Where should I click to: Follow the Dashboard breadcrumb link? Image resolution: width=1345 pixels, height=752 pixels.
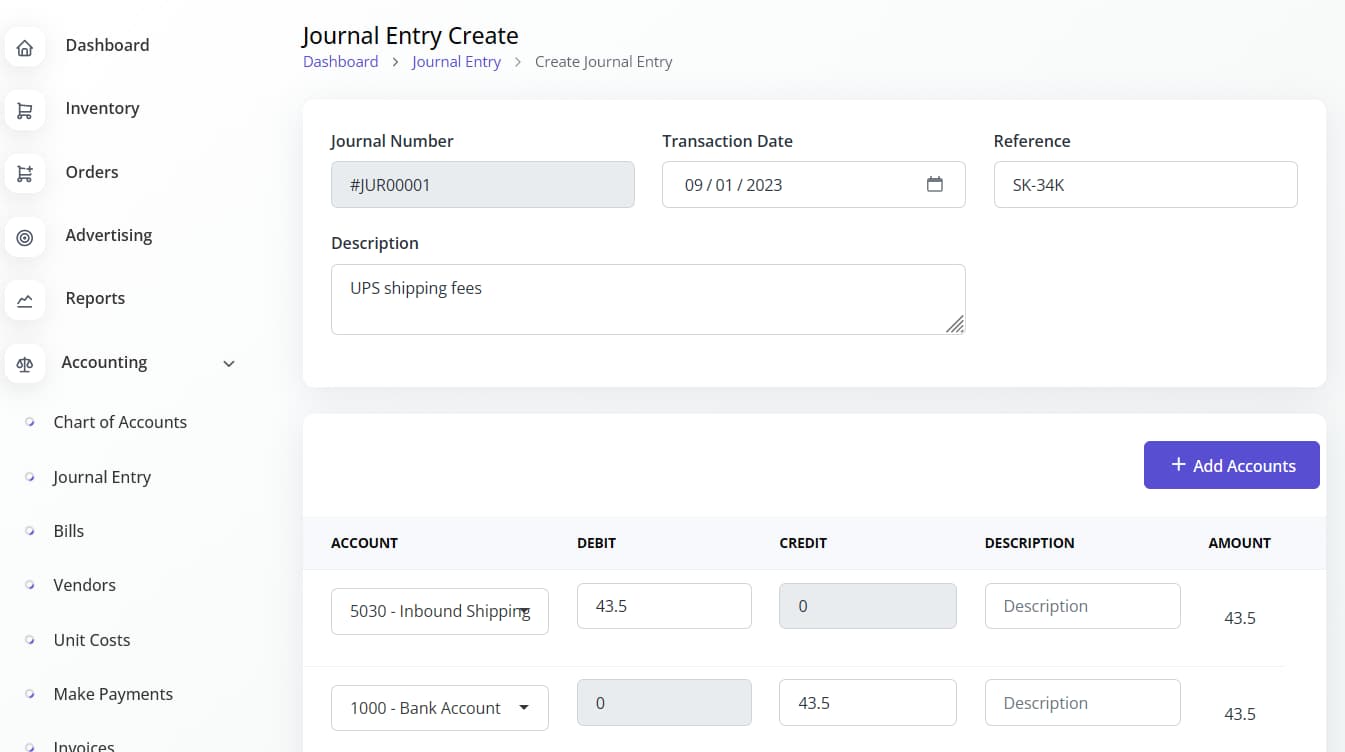point(340,62)
